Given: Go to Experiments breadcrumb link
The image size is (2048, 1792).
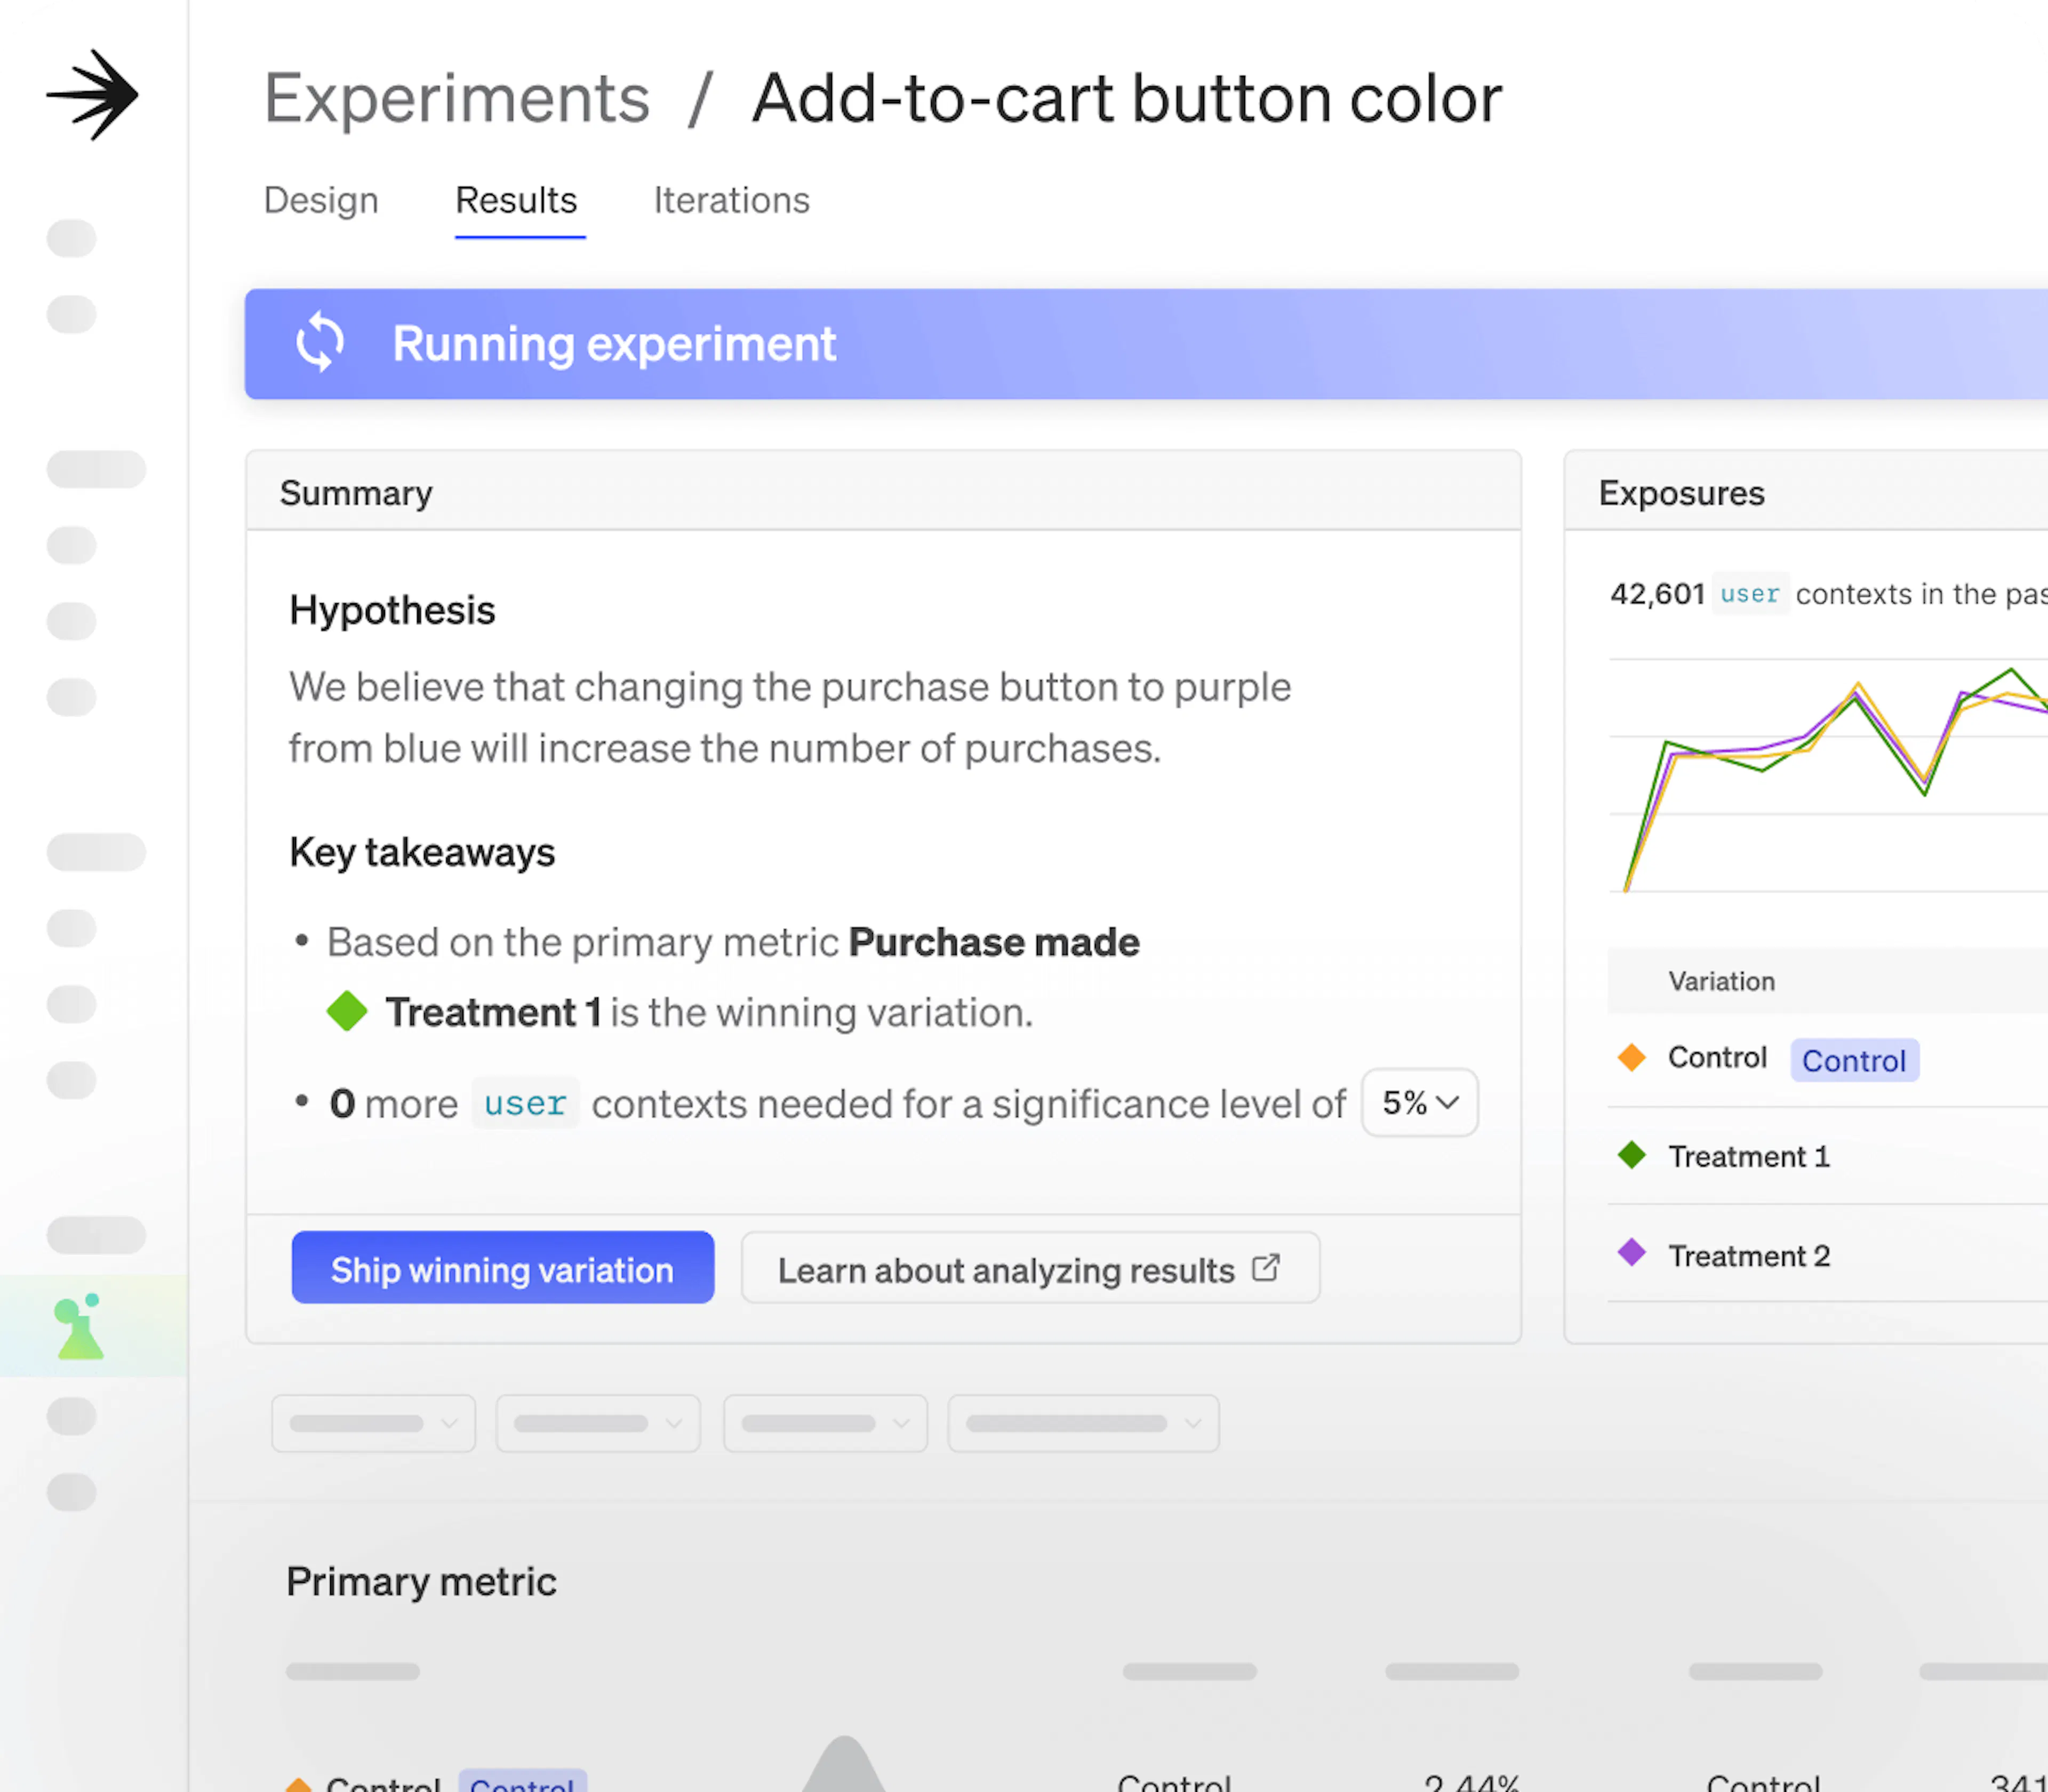Looking at the screenshot, I should 456,99.
